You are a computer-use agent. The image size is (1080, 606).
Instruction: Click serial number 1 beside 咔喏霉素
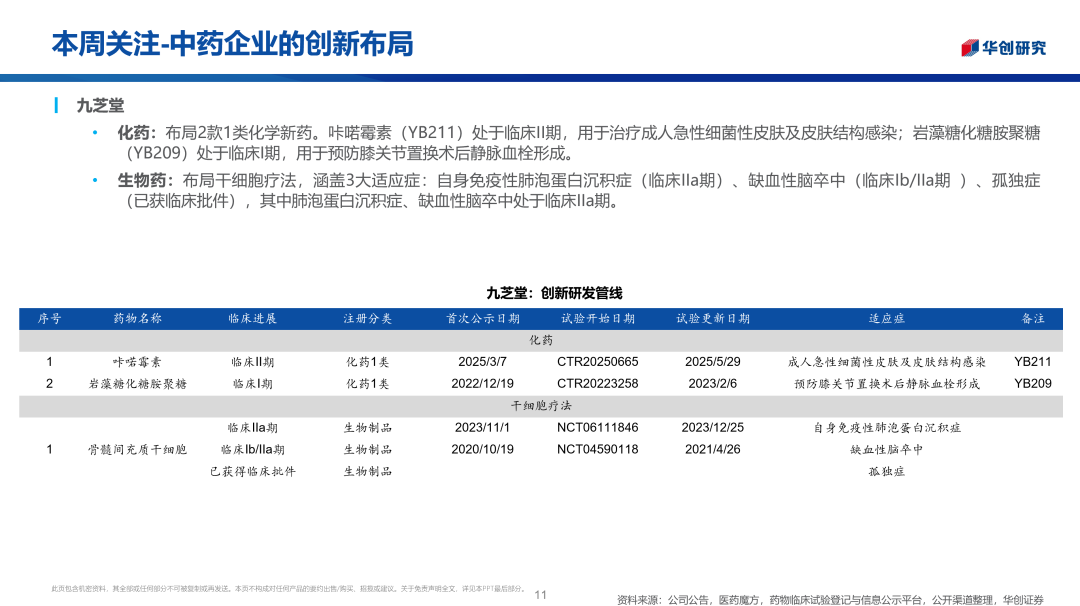(x=50, y=362)
